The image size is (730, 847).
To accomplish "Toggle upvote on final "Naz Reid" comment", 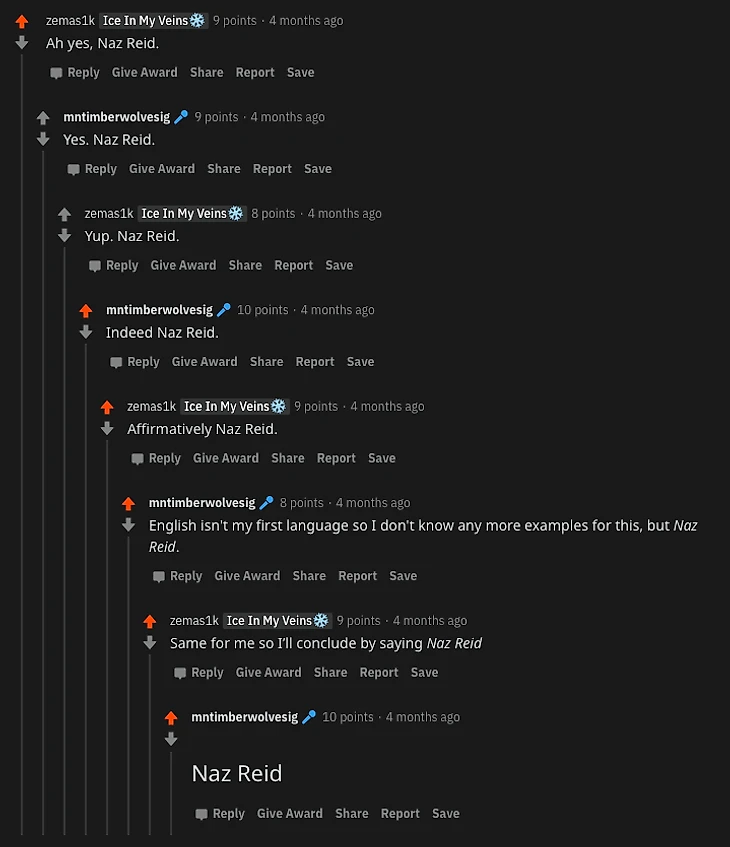I will [x=171, y=718].
